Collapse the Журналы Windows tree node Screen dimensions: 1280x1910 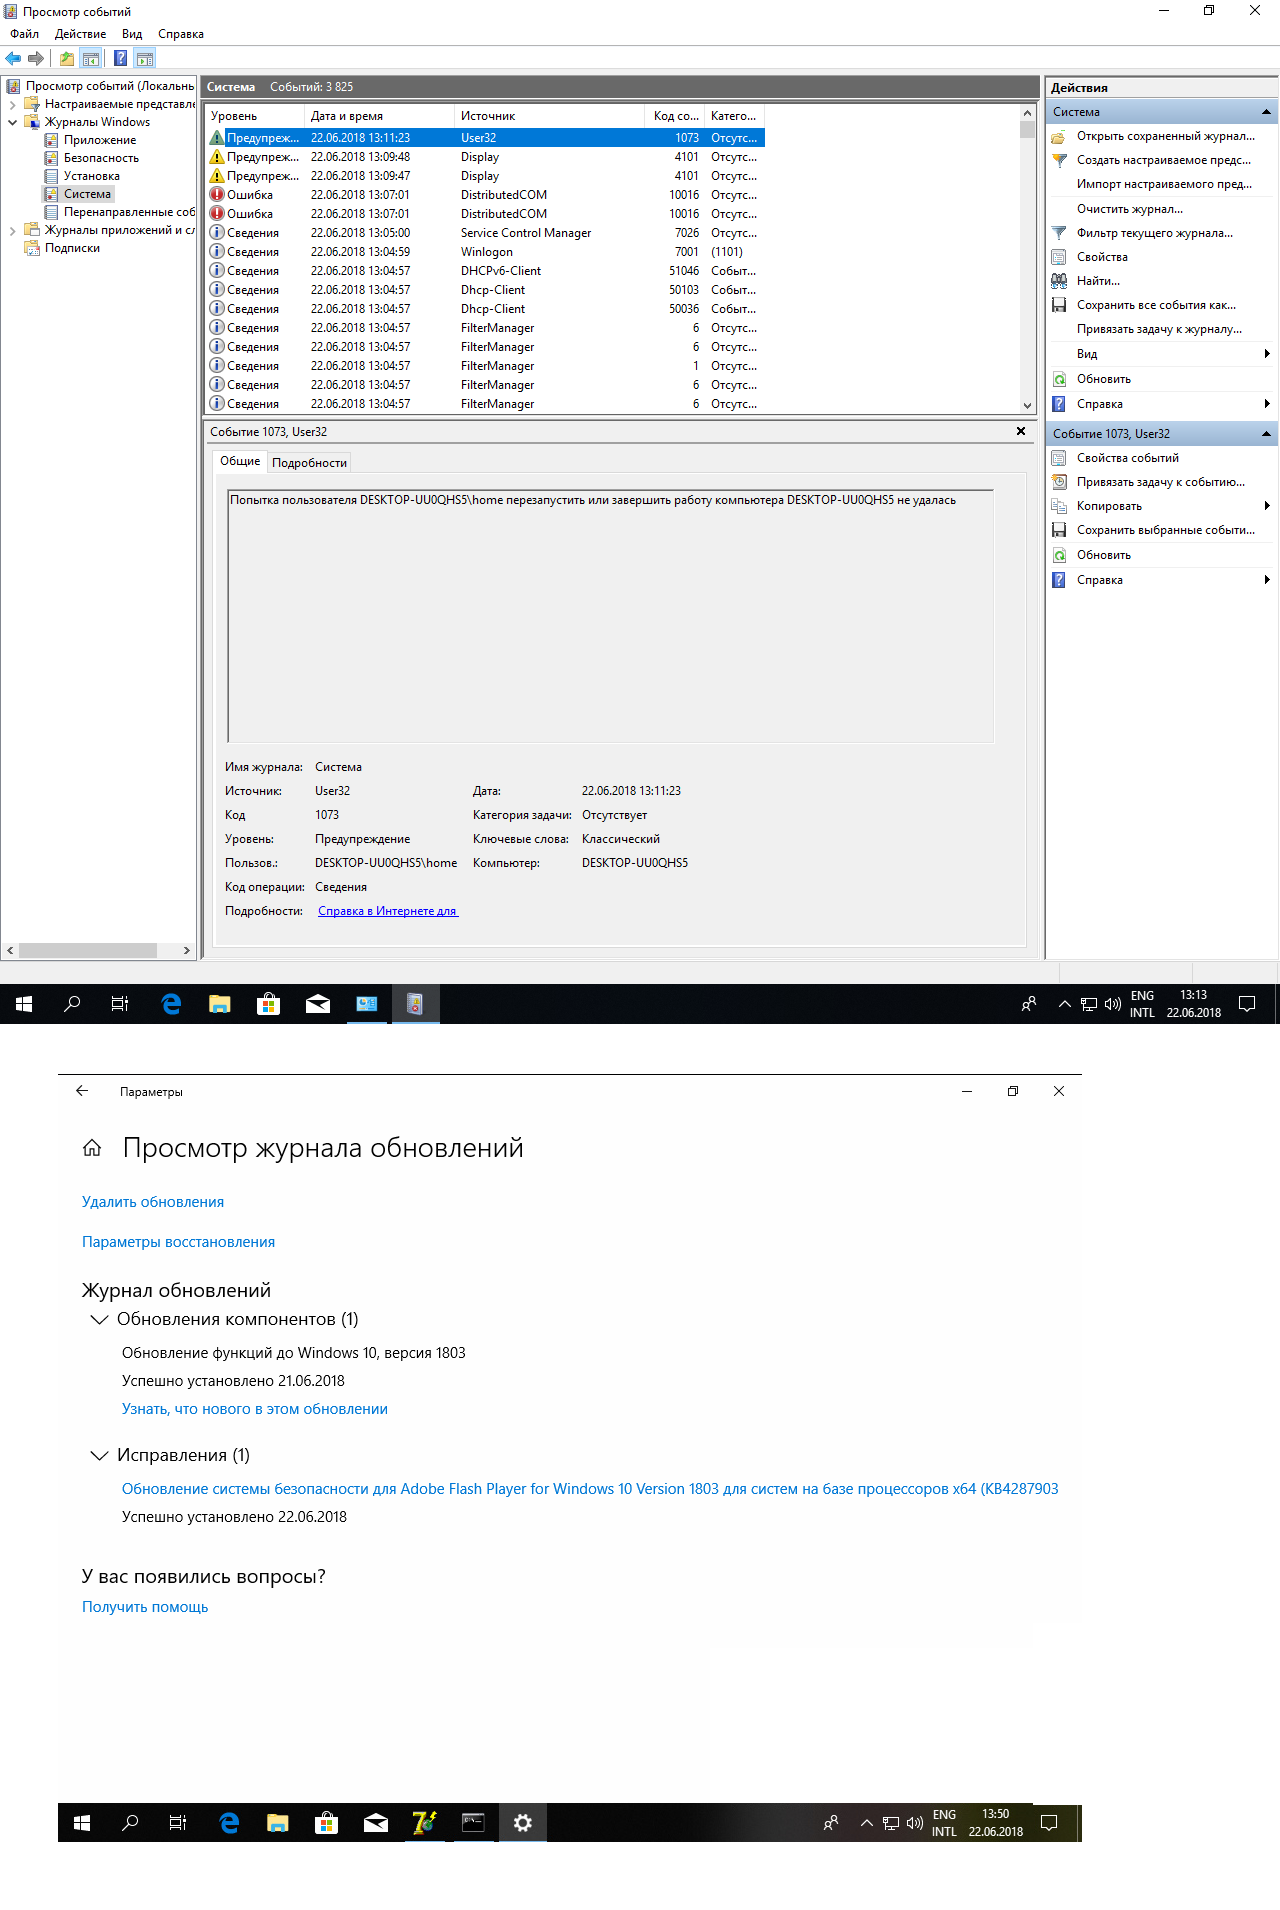pos(12,122)
